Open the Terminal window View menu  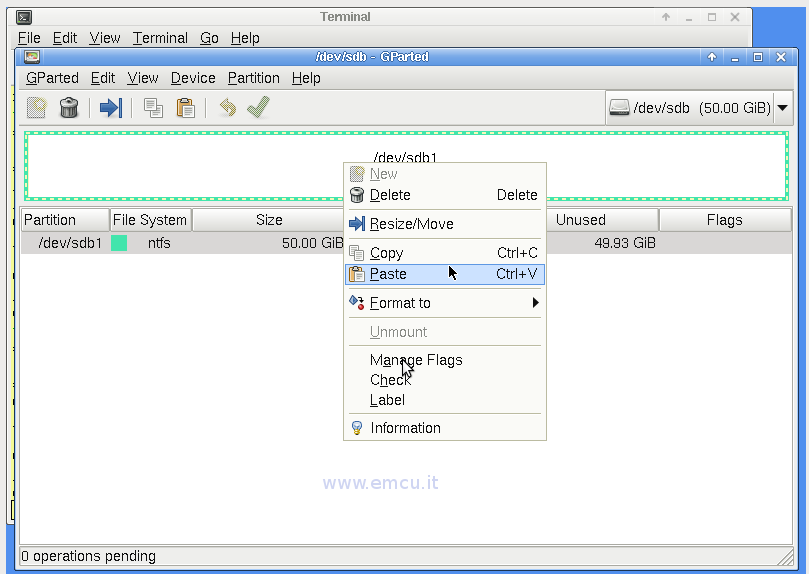(104, 38)
